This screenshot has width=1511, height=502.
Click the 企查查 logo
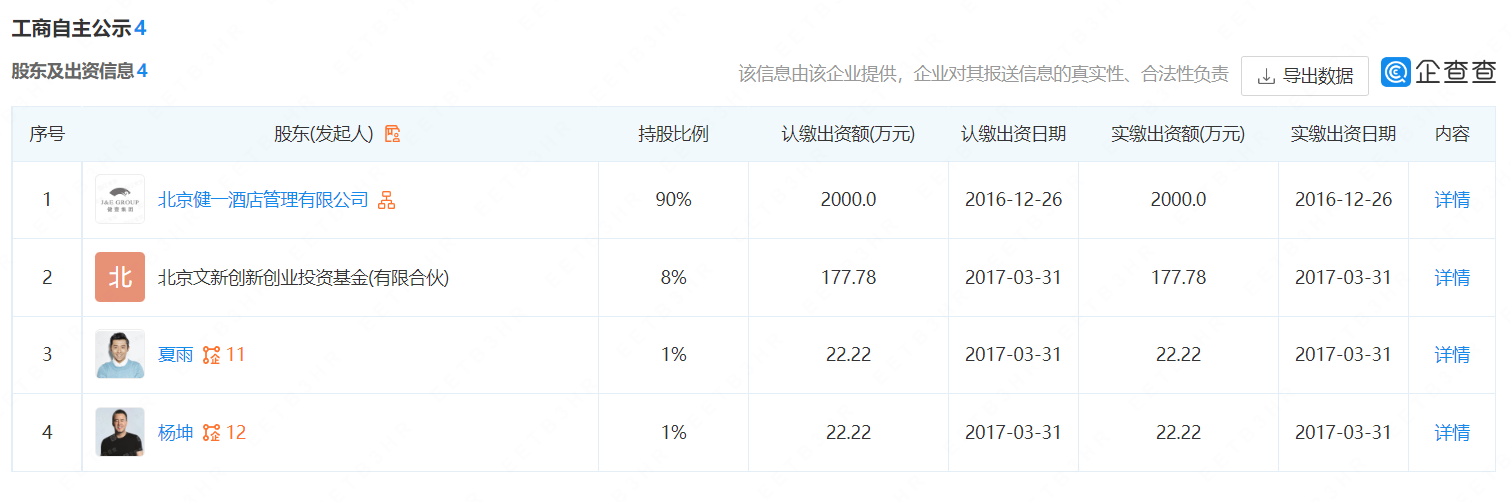pyautogui.click(x=1439, y=73)
